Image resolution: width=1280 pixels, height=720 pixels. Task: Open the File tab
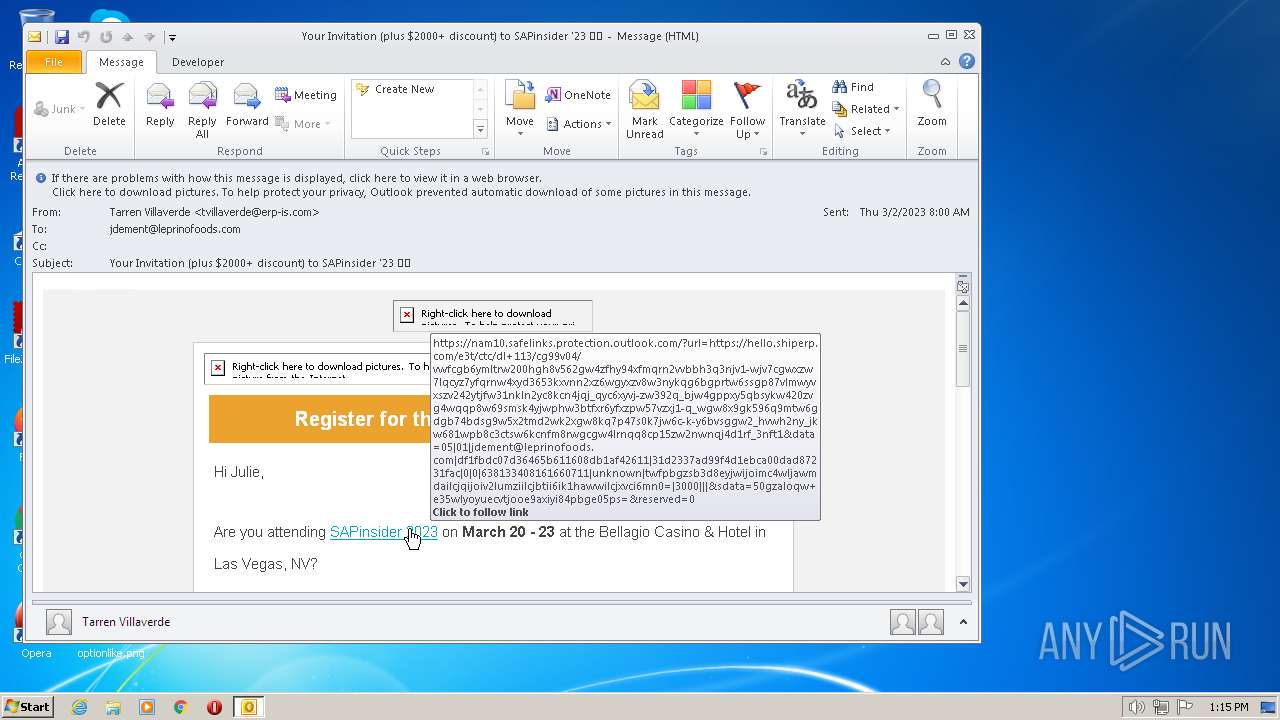tap(54, 62)
